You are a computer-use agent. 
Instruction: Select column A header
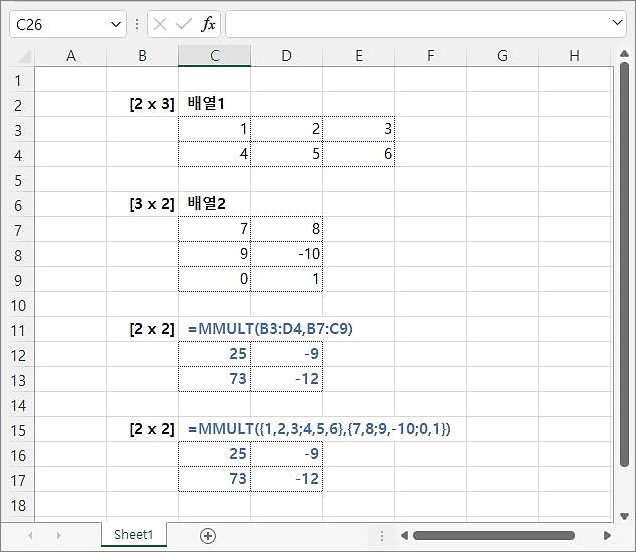(x=71, y=56)
